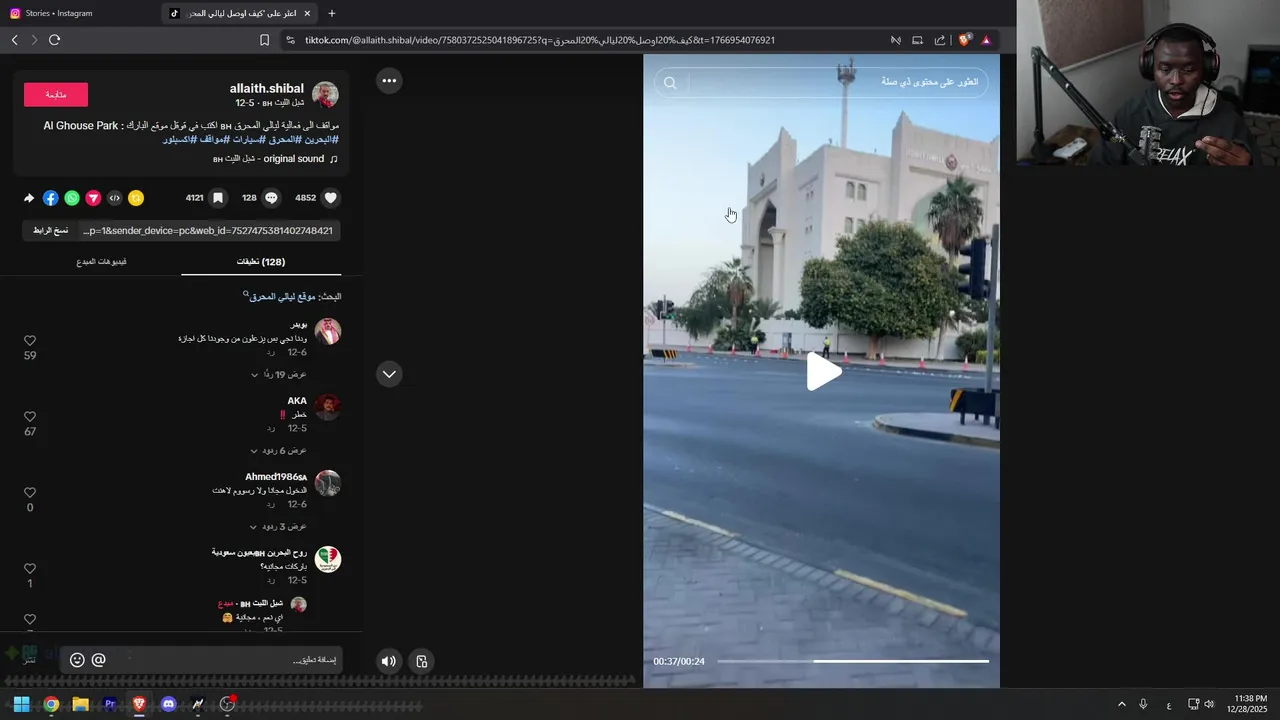The height and width of the screenshot is (720, 1280).
Task: Toggle the auto-scroll icon beside the volume button
Action: (x=422, y=661)
